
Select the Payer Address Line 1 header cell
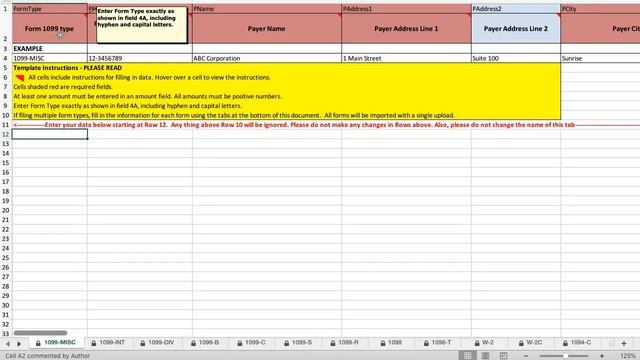[406, 29]
